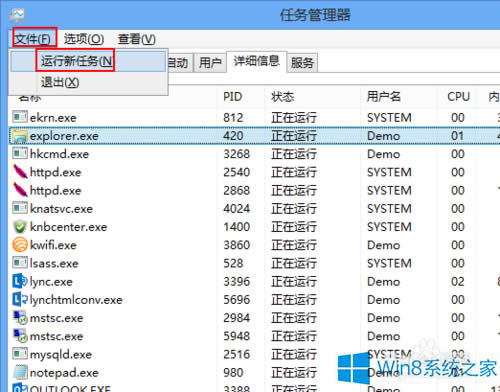Select the kwifi.exe process name

tap(53, 245)
